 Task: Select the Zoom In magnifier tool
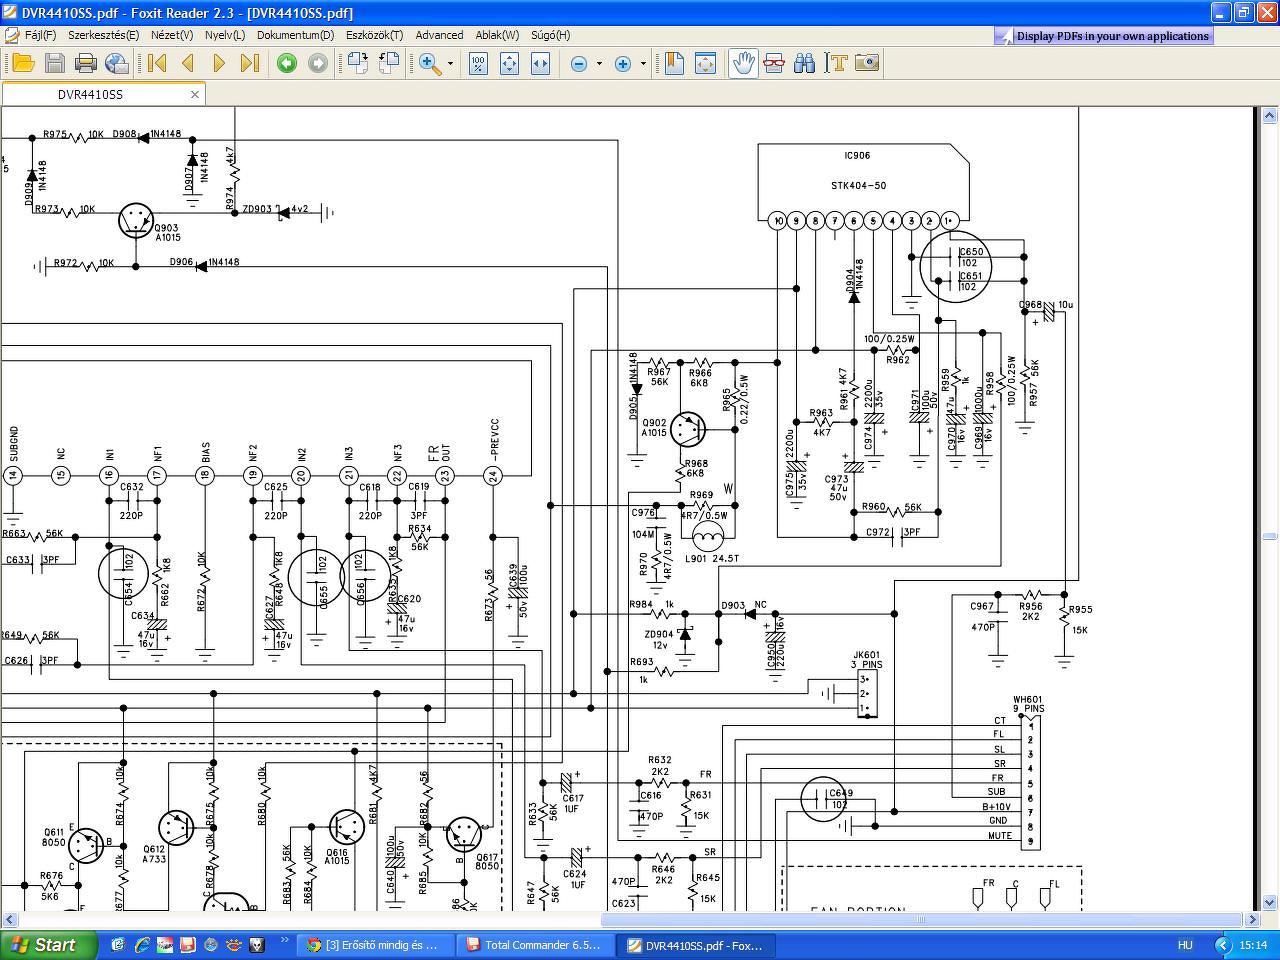(x=430, y=63)
